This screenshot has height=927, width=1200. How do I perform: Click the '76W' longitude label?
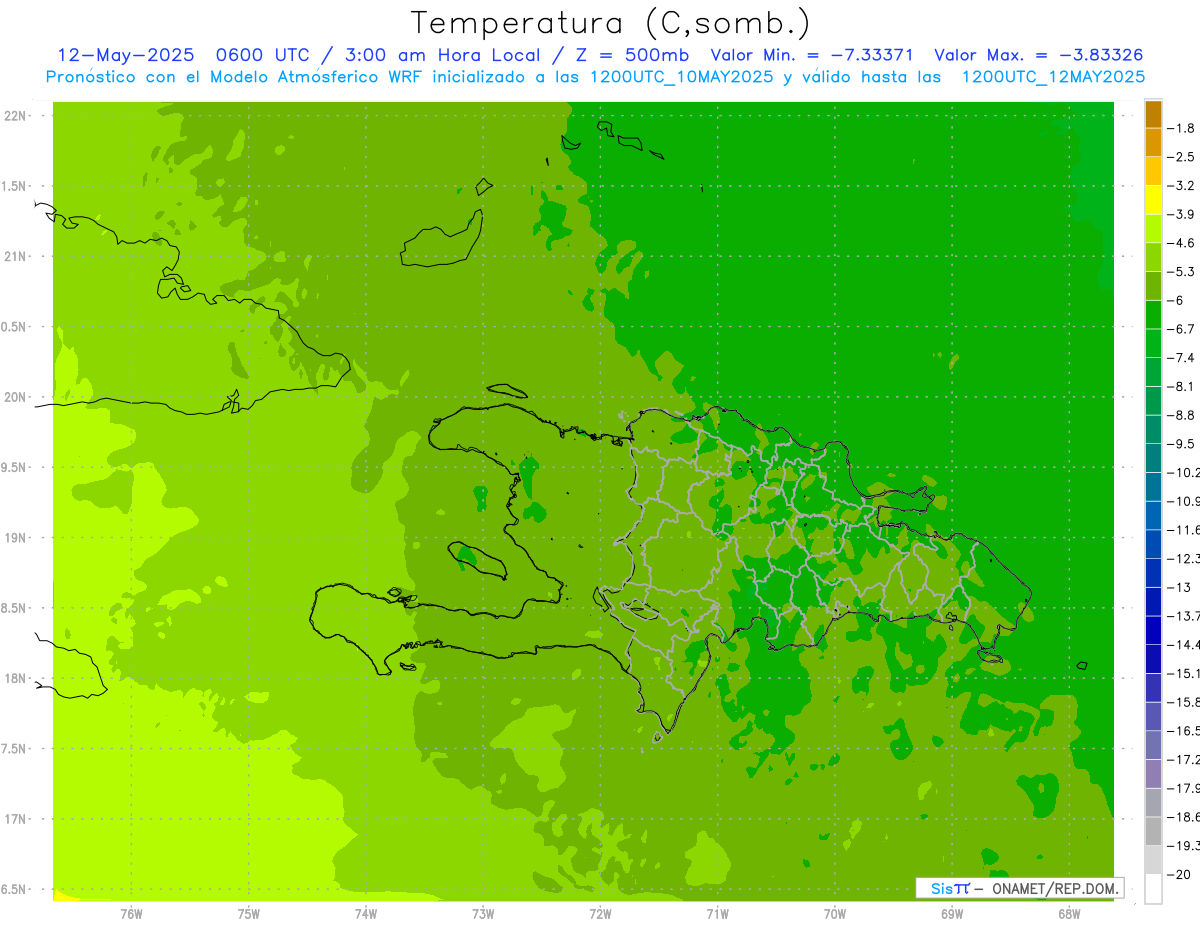pos(131,914)
